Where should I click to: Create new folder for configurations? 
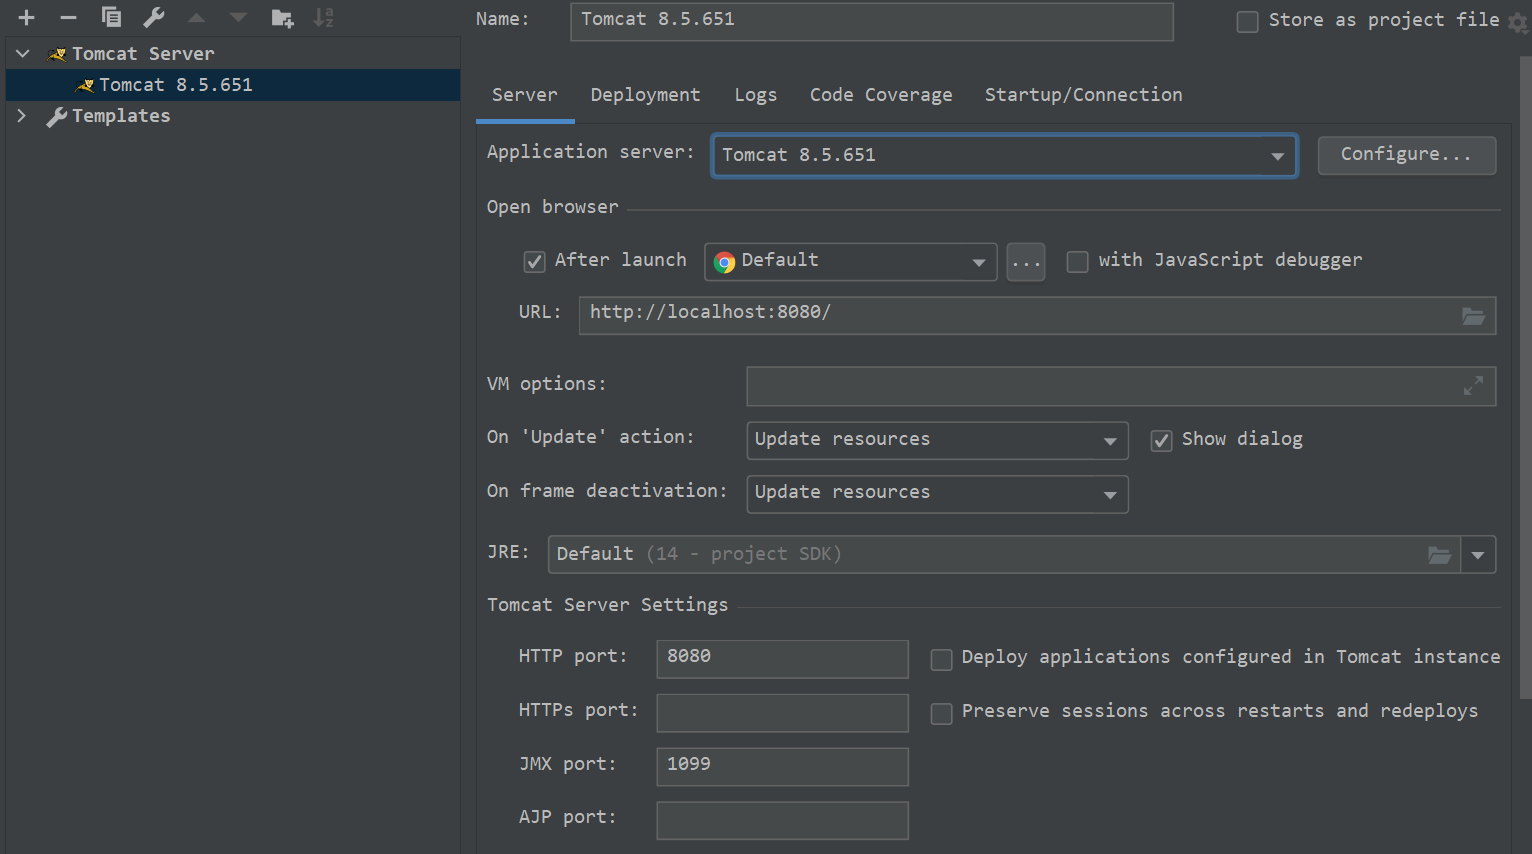[282, 18]
